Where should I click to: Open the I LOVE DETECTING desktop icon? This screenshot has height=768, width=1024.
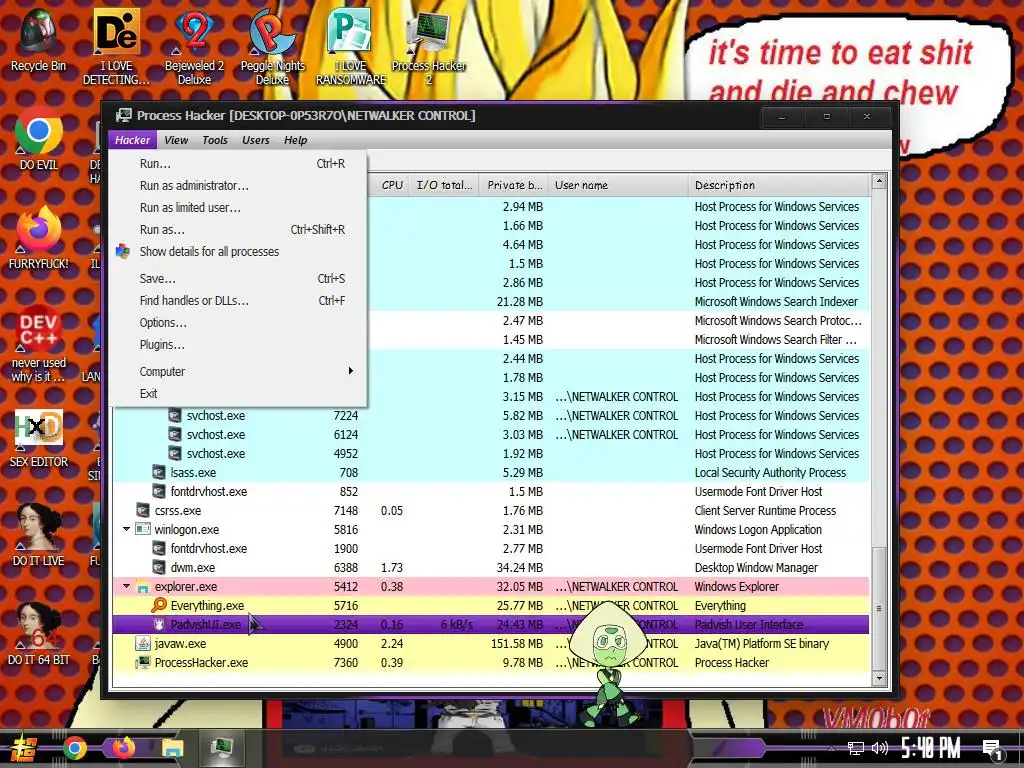(116, 47)
